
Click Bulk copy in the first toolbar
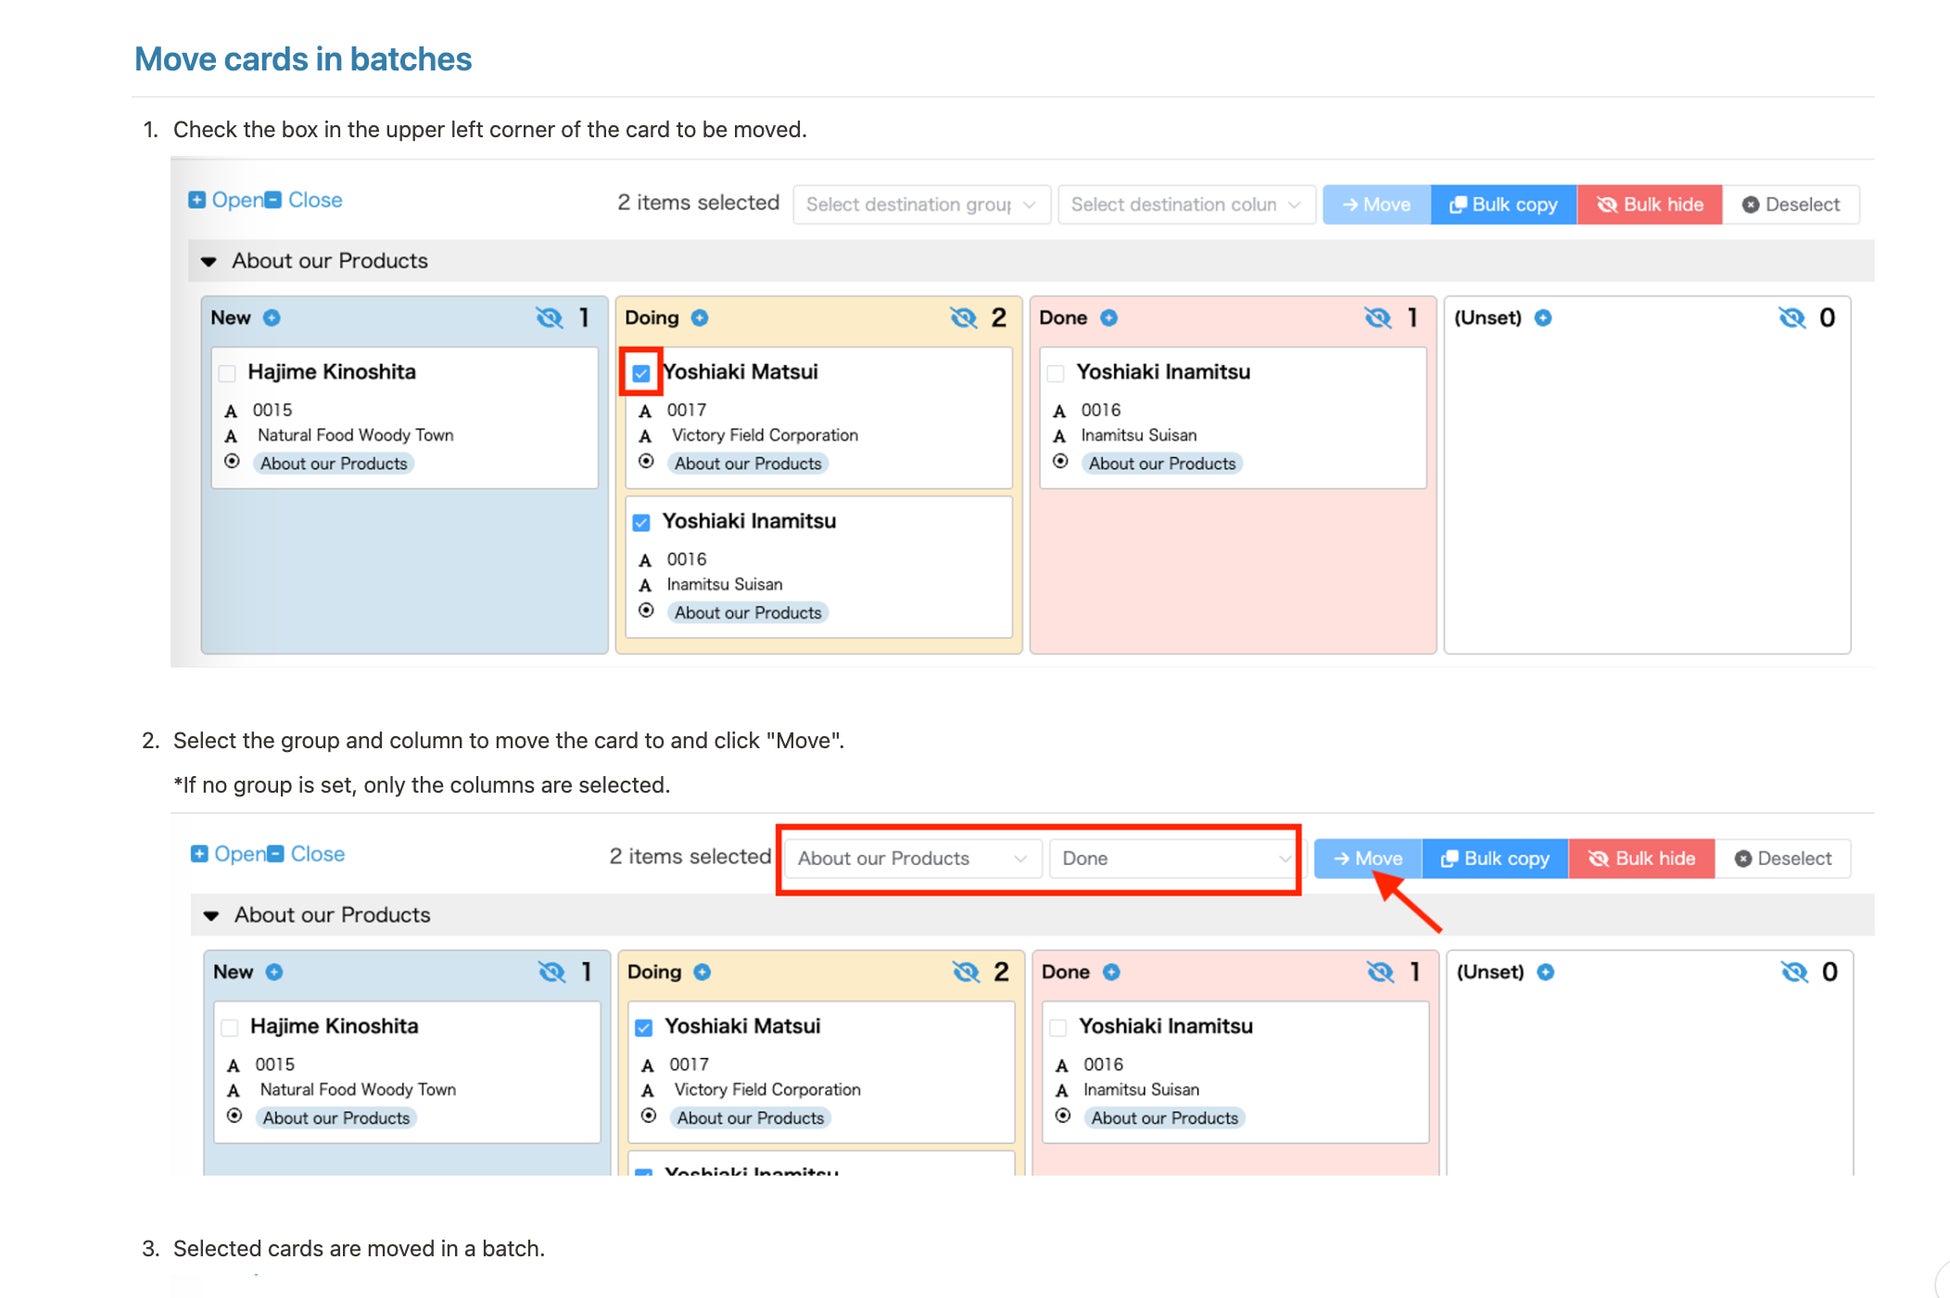click(1503, 204)
